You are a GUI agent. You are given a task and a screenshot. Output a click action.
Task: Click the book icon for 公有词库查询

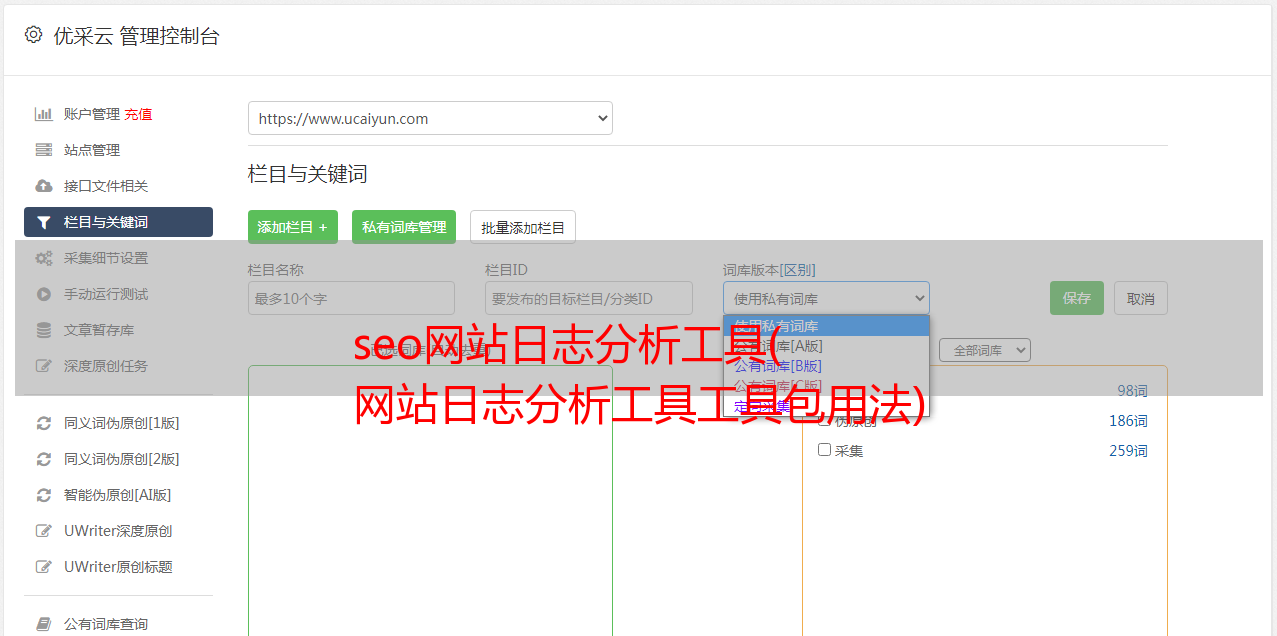click(x=44, y=624)
